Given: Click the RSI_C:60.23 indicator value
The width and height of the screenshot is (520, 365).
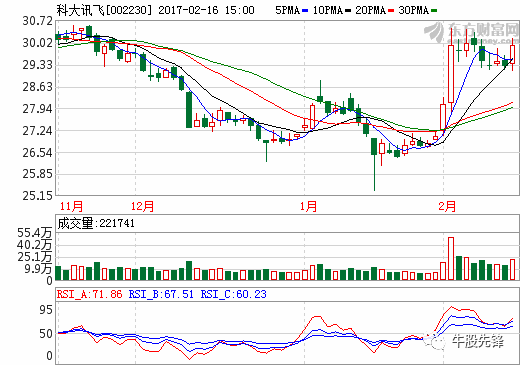Looking at the screenshot, I should click(x=233, y=294).
